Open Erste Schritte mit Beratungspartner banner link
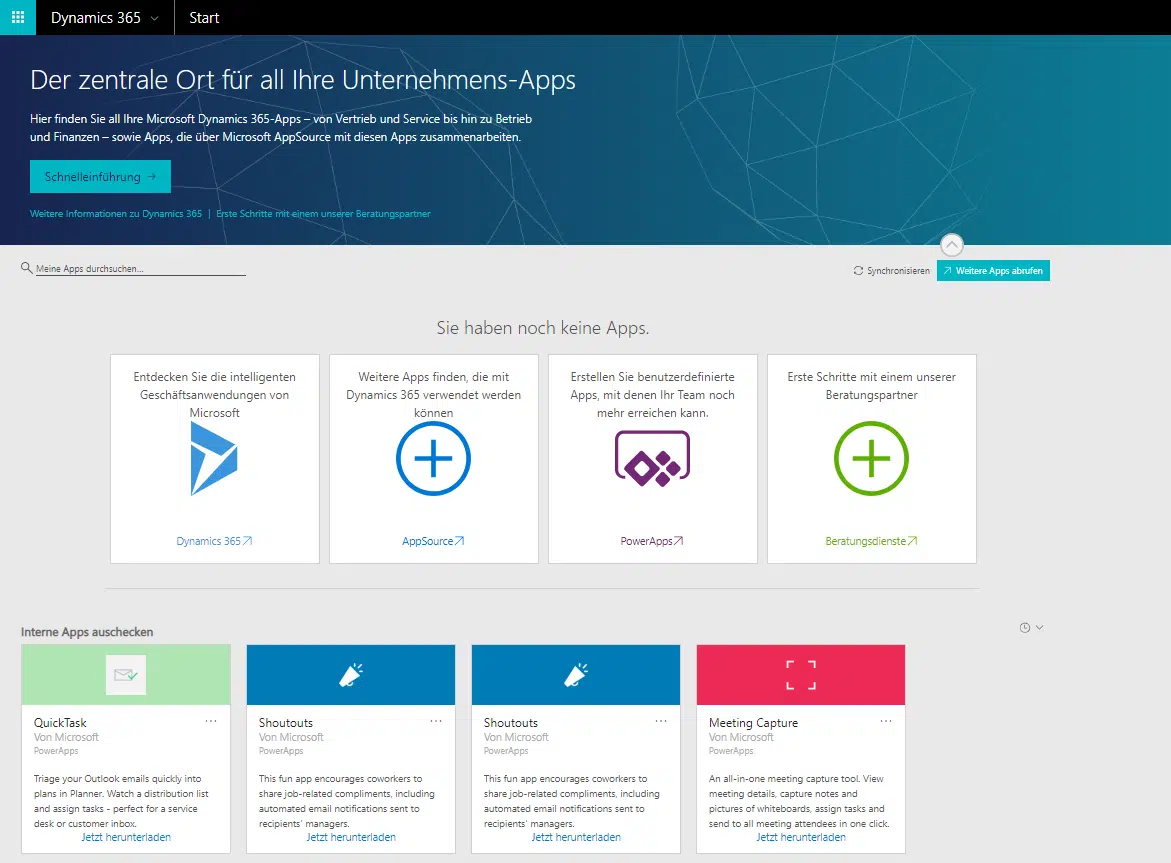This screenshot has width=1171, height=863. 323,214
